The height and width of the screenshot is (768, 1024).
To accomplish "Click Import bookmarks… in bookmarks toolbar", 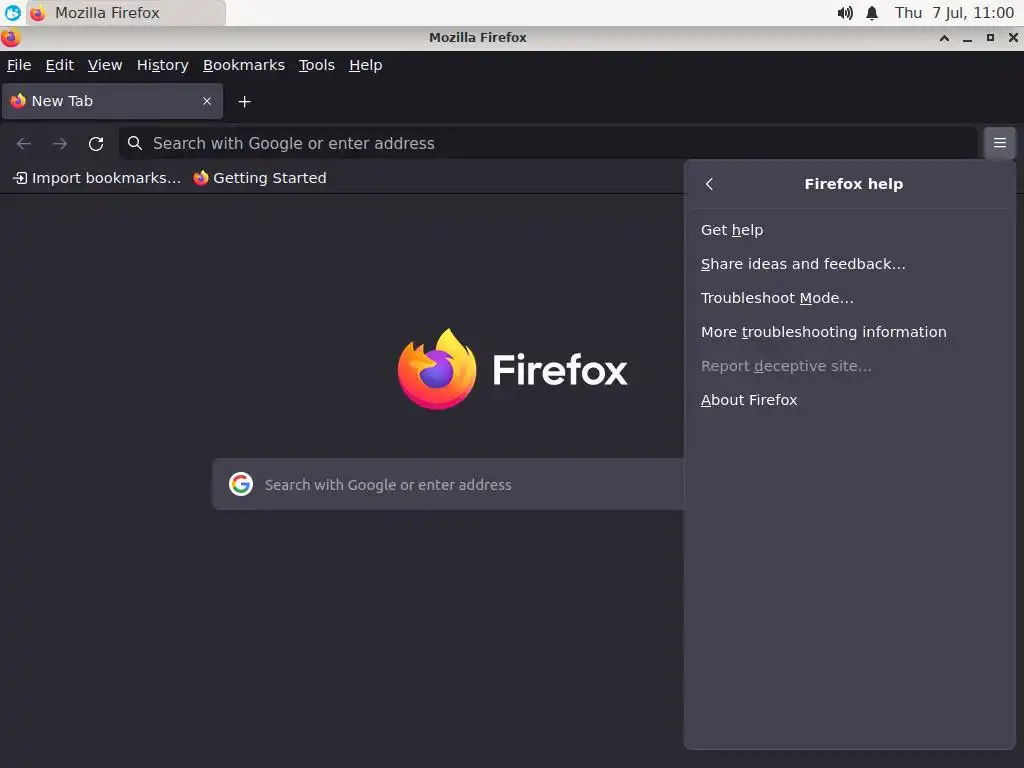I will (x=97, y=178).
